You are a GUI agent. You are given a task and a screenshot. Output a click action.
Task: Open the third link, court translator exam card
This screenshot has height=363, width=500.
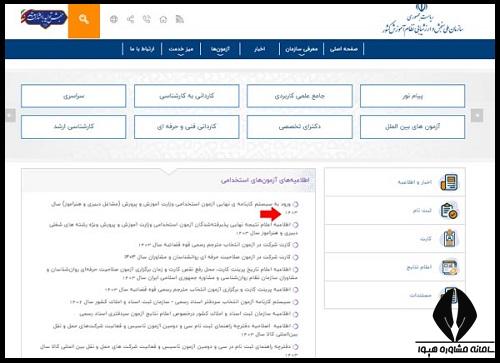[215, 245]
